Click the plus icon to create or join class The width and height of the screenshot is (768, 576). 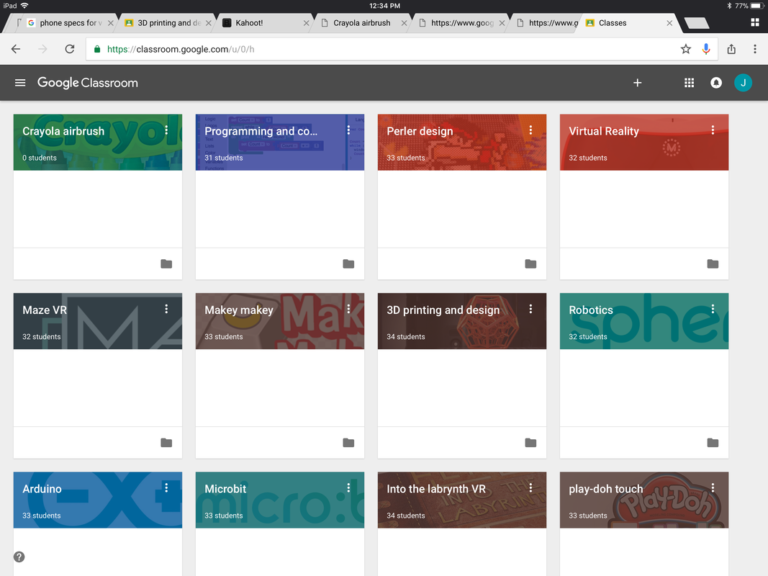[637, 83]
